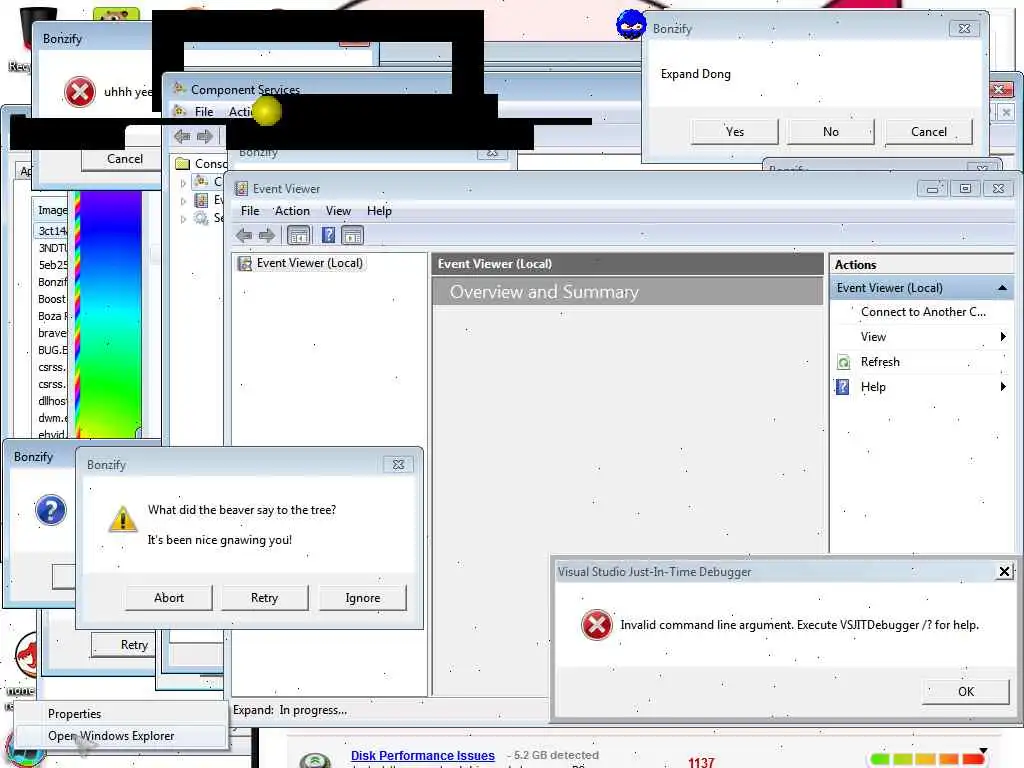Click No in the Expand Dong dialog
This screenshot has width=1024, height=768.
[831, 132]
